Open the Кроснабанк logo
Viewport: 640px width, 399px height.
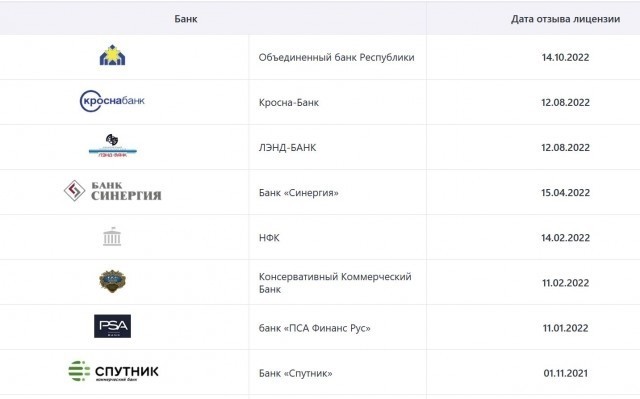click(x=112, y=101)
